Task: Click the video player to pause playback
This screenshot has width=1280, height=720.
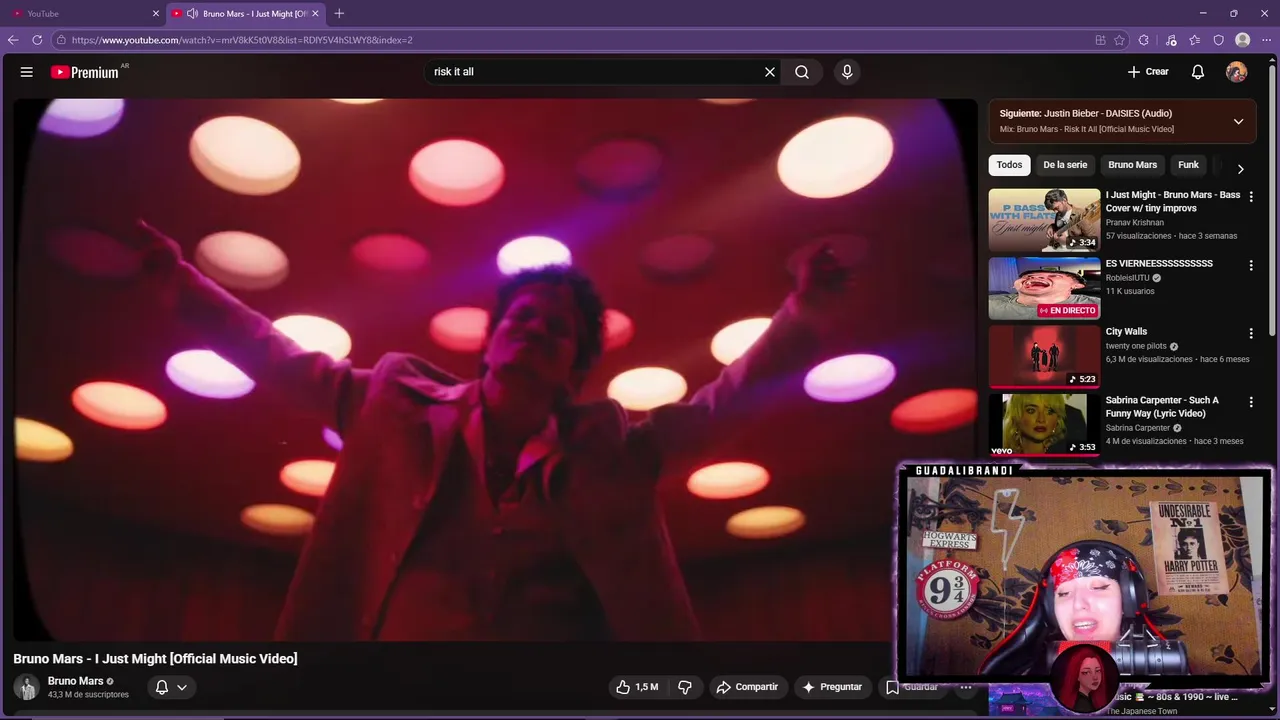Action: click(x=495, y=369)
